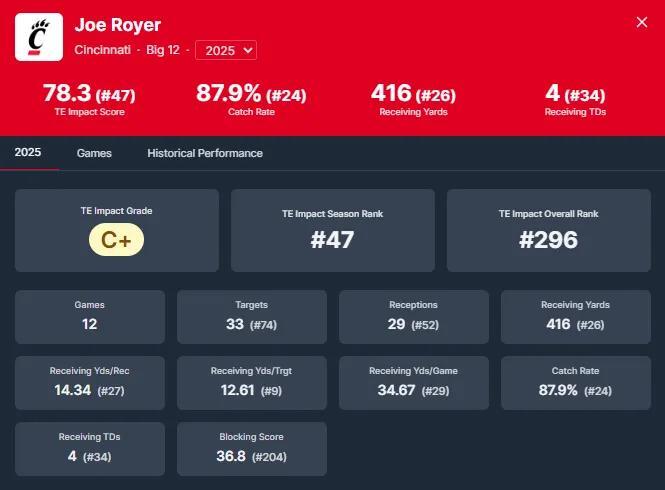Select the Receiving Yds/Game tile
This screenshot has height=490, width=665.
pos(414,382)
